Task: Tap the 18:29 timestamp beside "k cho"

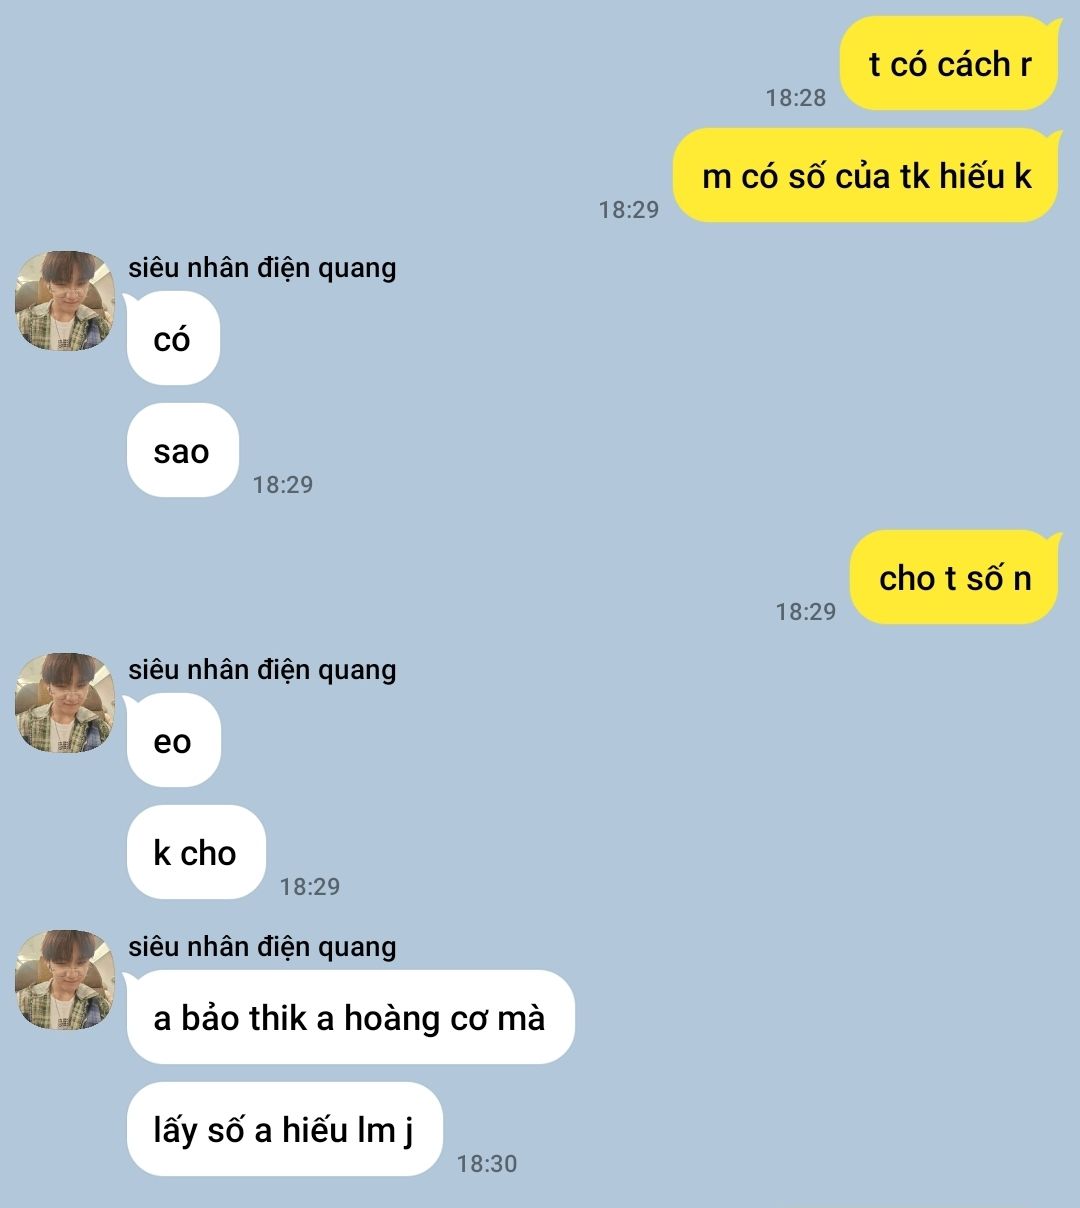Action: tap(310, 886)
